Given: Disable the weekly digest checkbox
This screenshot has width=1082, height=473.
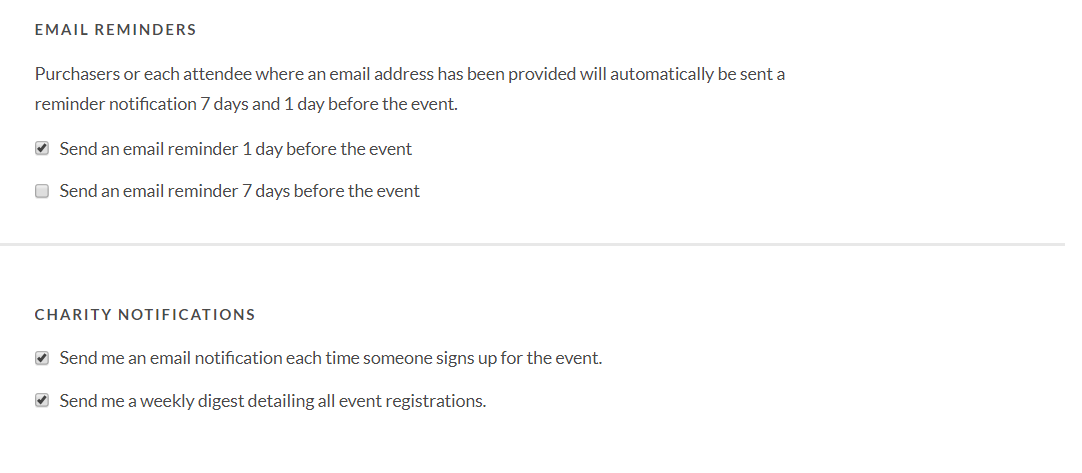Looking at the screenshot, I should (x=42, y=401).
